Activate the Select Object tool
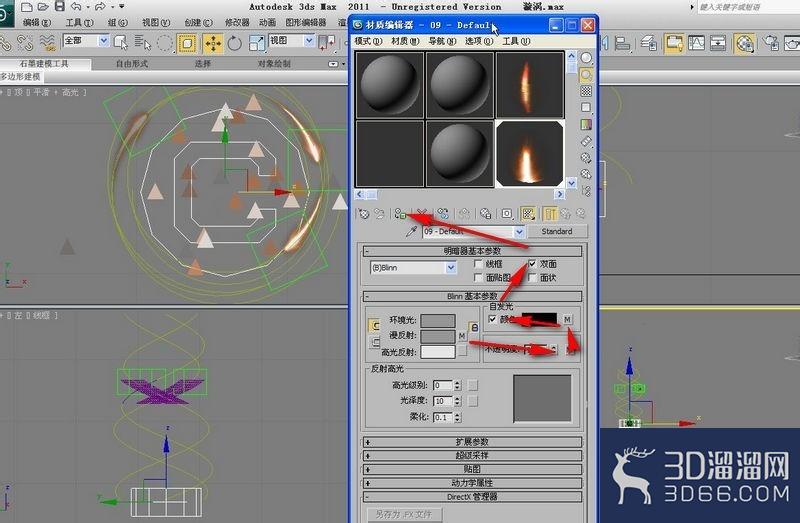 (120, 43)
